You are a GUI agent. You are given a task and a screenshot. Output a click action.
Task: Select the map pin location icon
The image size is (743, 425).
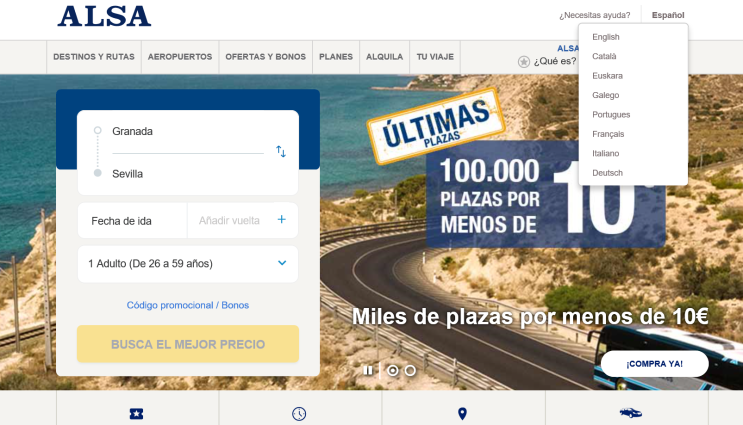tap(462, 414)
